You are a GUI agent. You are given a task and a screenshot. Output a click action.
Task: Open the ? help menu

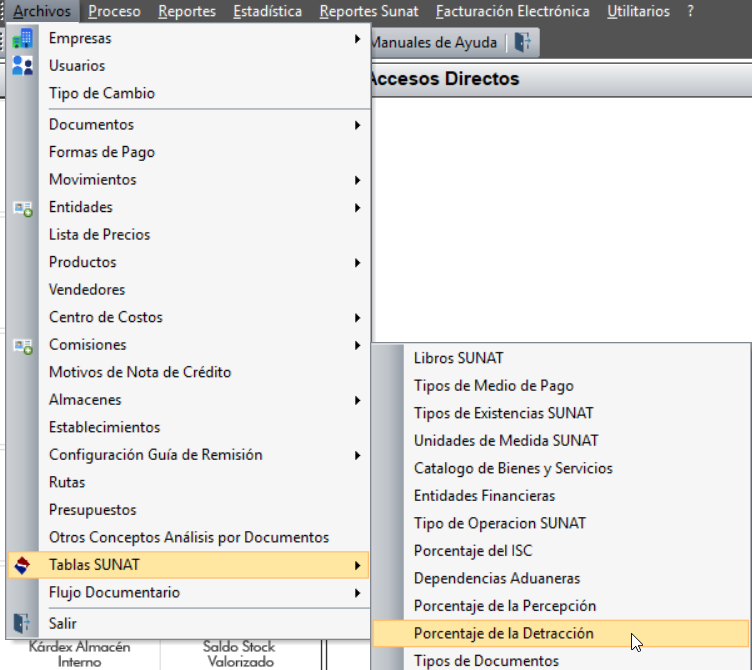(x=690, y=11)
